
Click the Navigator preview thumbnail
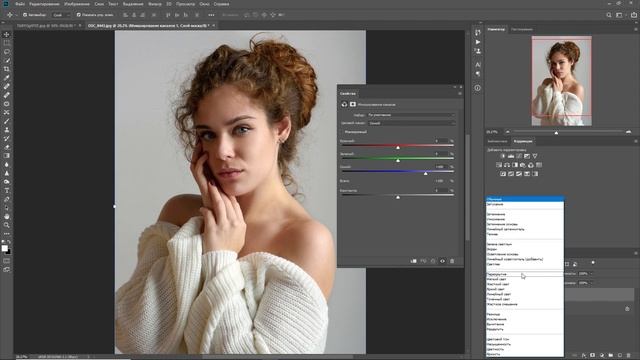[x=562, y=81]
